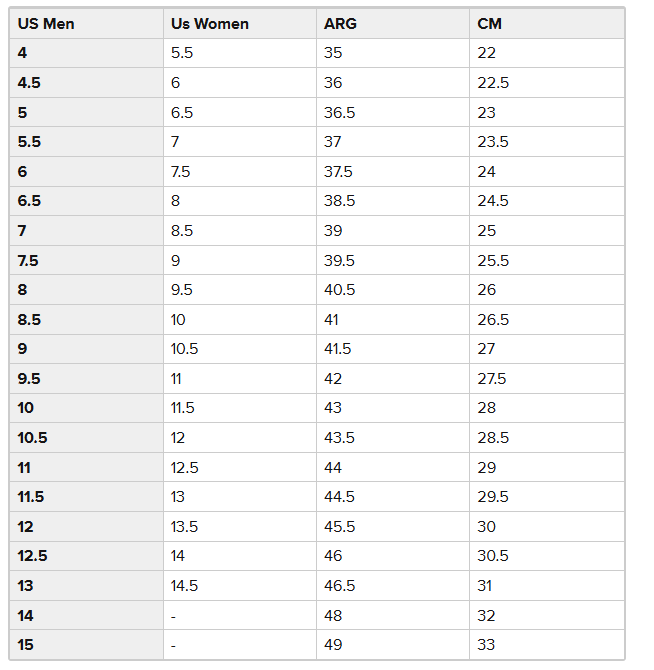
Task: Click the Us Women column header
Action: pyautogui.click(x=210, y=23)
